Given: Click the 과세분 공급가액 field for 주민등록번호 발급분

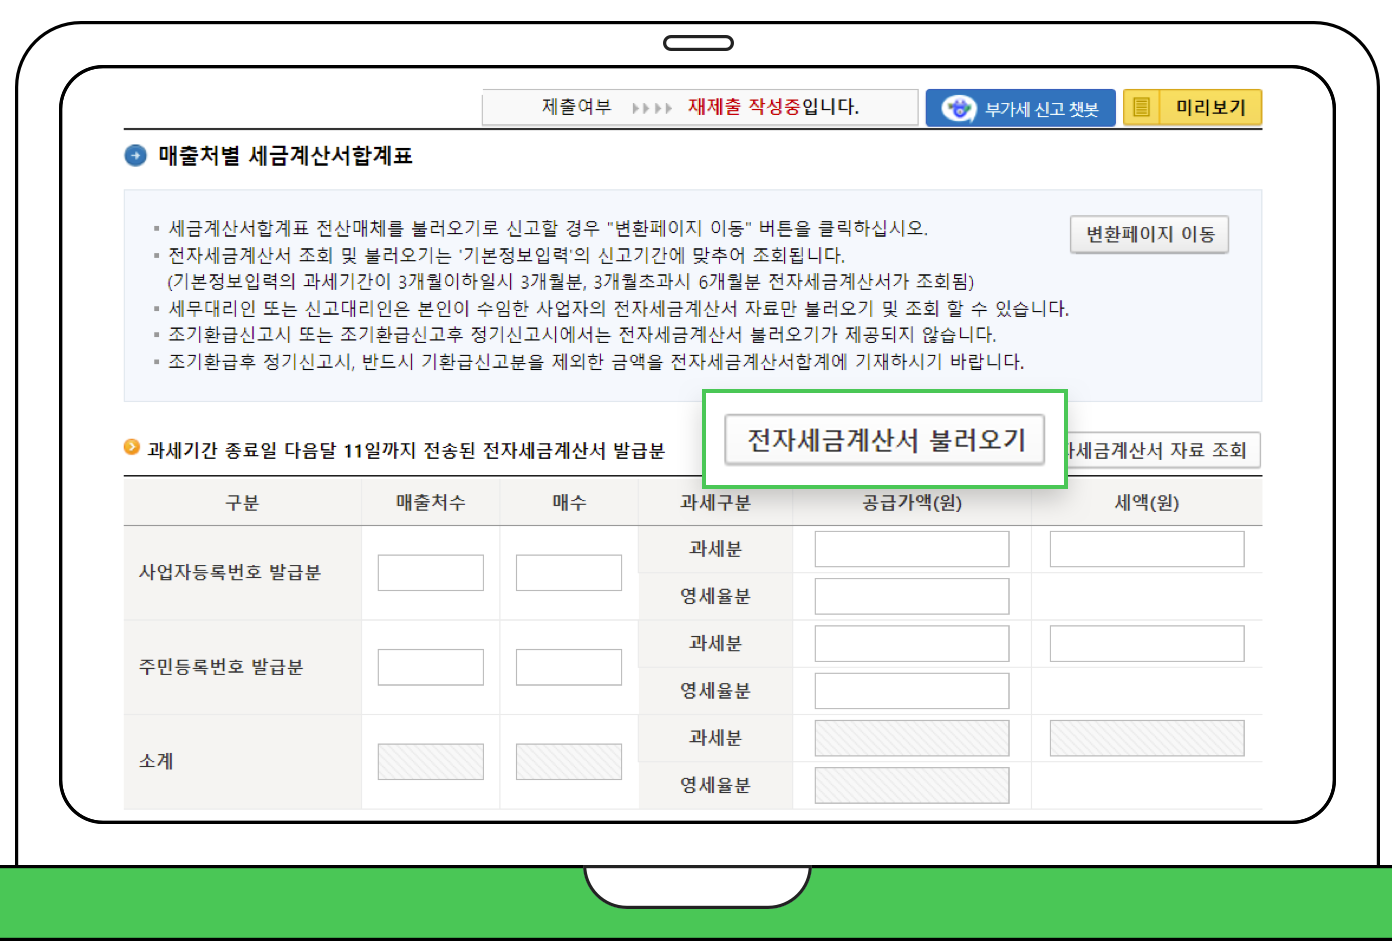Looking at the screenshot, I should (x=911, y=643).
